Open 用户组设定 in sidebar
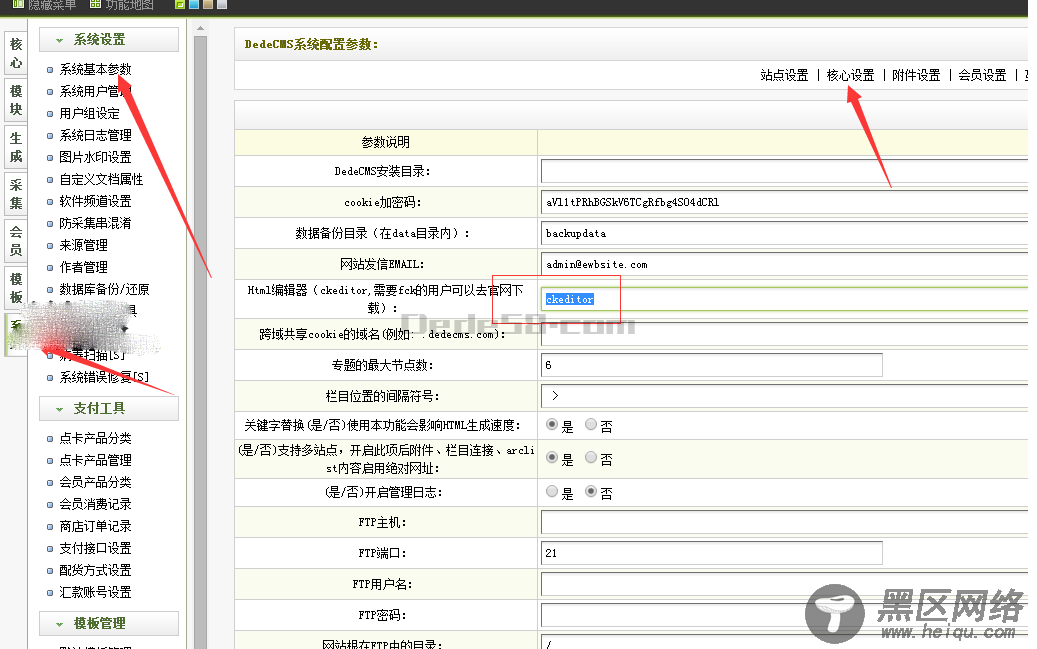1037x649 pixels. coord(89,113)
